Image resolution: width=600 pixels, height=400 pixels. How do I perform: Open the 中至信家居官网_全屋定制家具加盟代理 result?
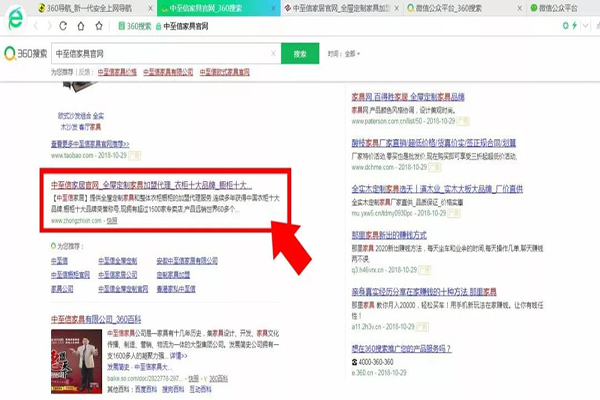click(152, 185)
